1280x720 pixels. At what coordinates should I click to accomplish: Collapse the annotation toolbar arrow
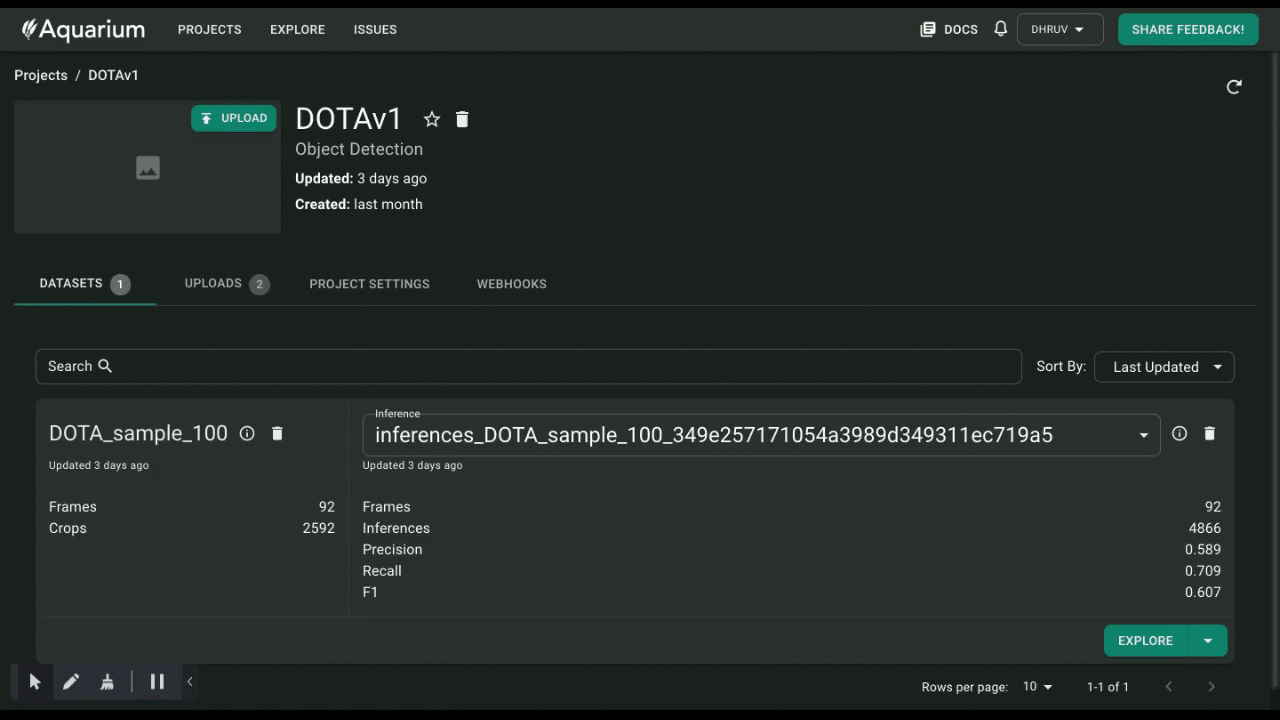[x=190, y=682]
